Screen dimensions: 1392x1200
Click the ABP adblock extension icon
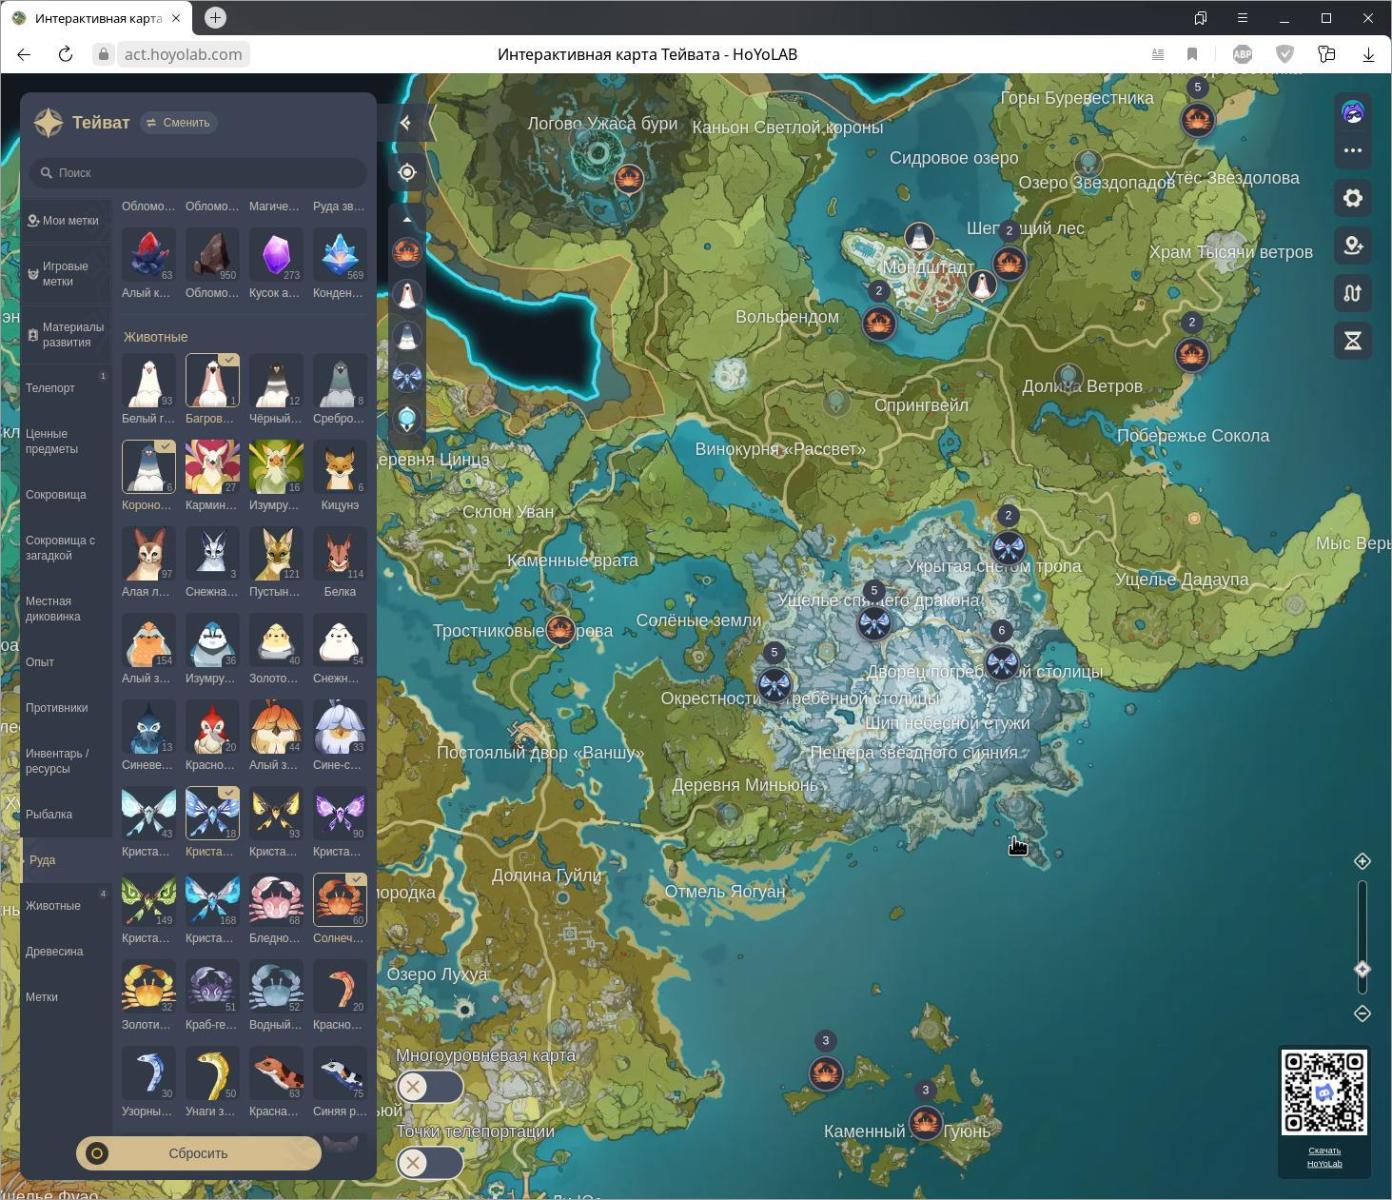click(x=1242, y=54)
